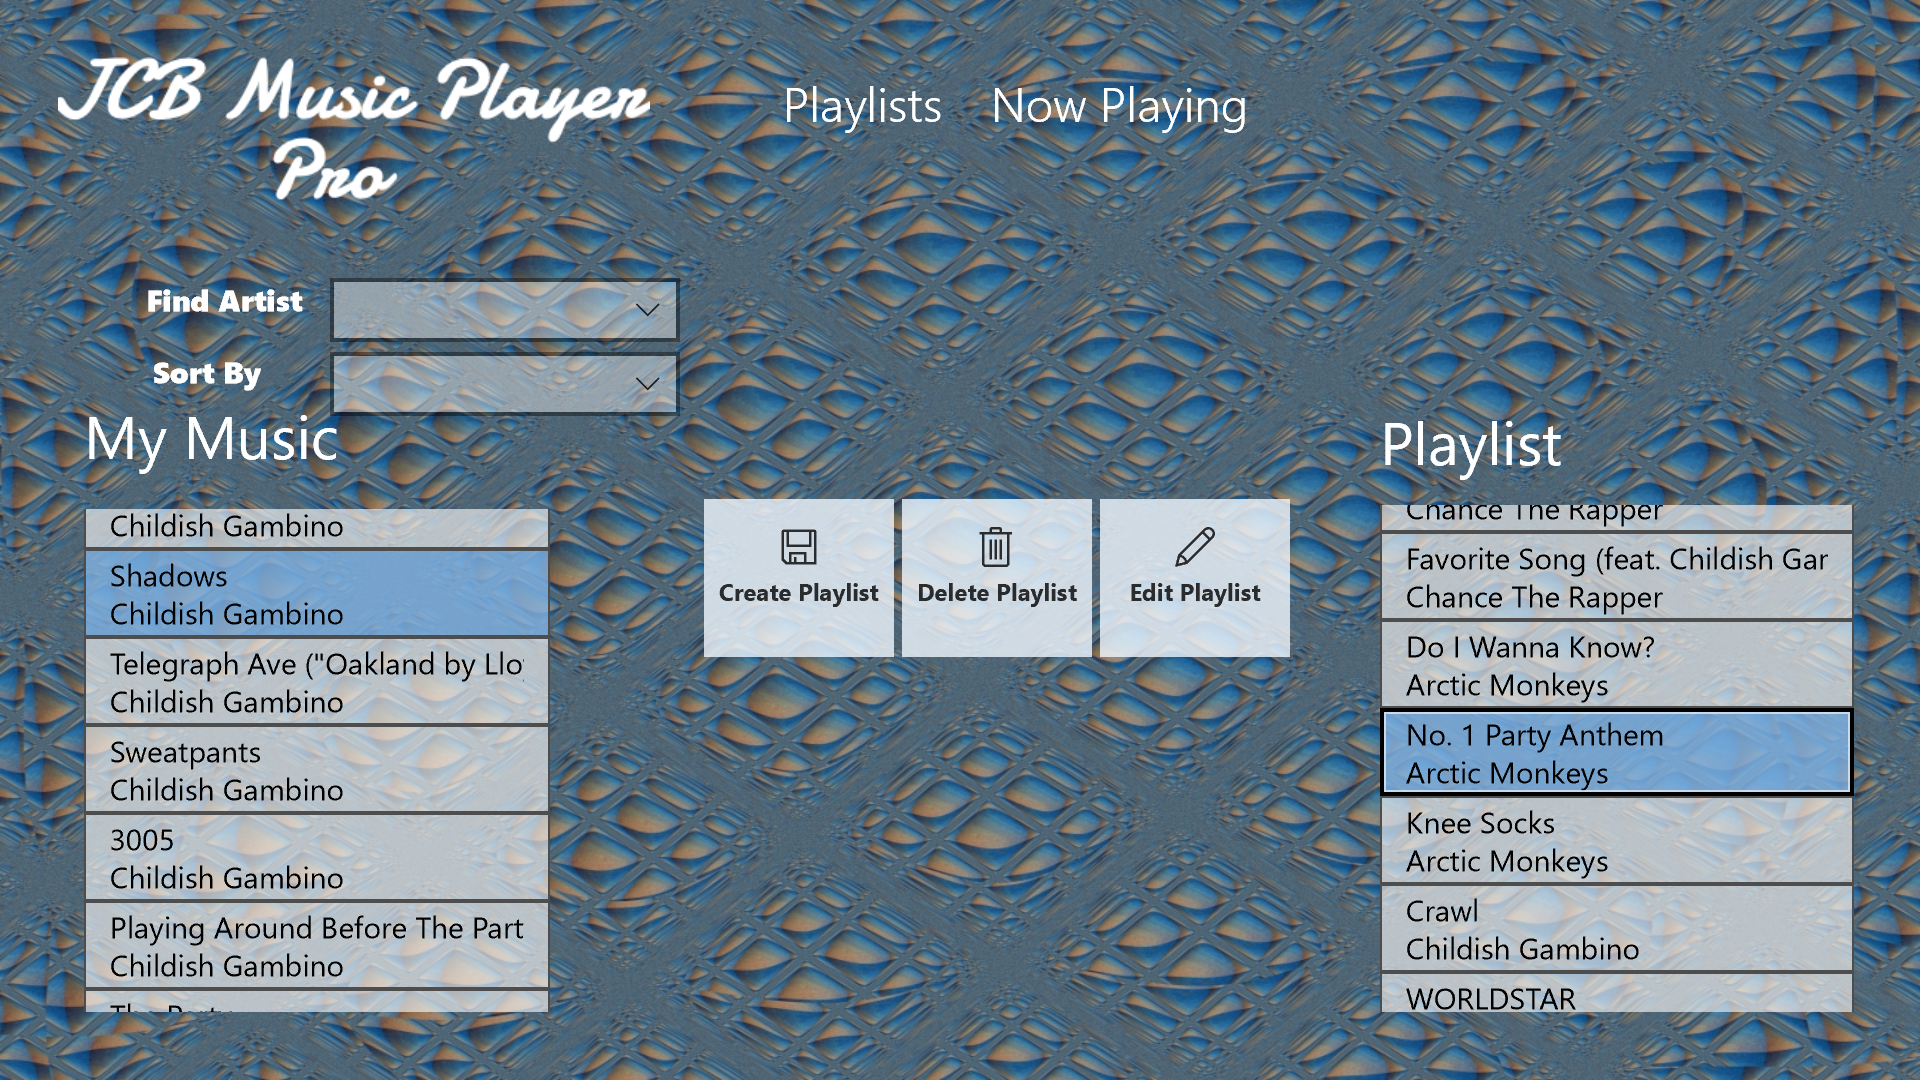
Task: Click the JCB Music Player Pro title
Action: 353,128
